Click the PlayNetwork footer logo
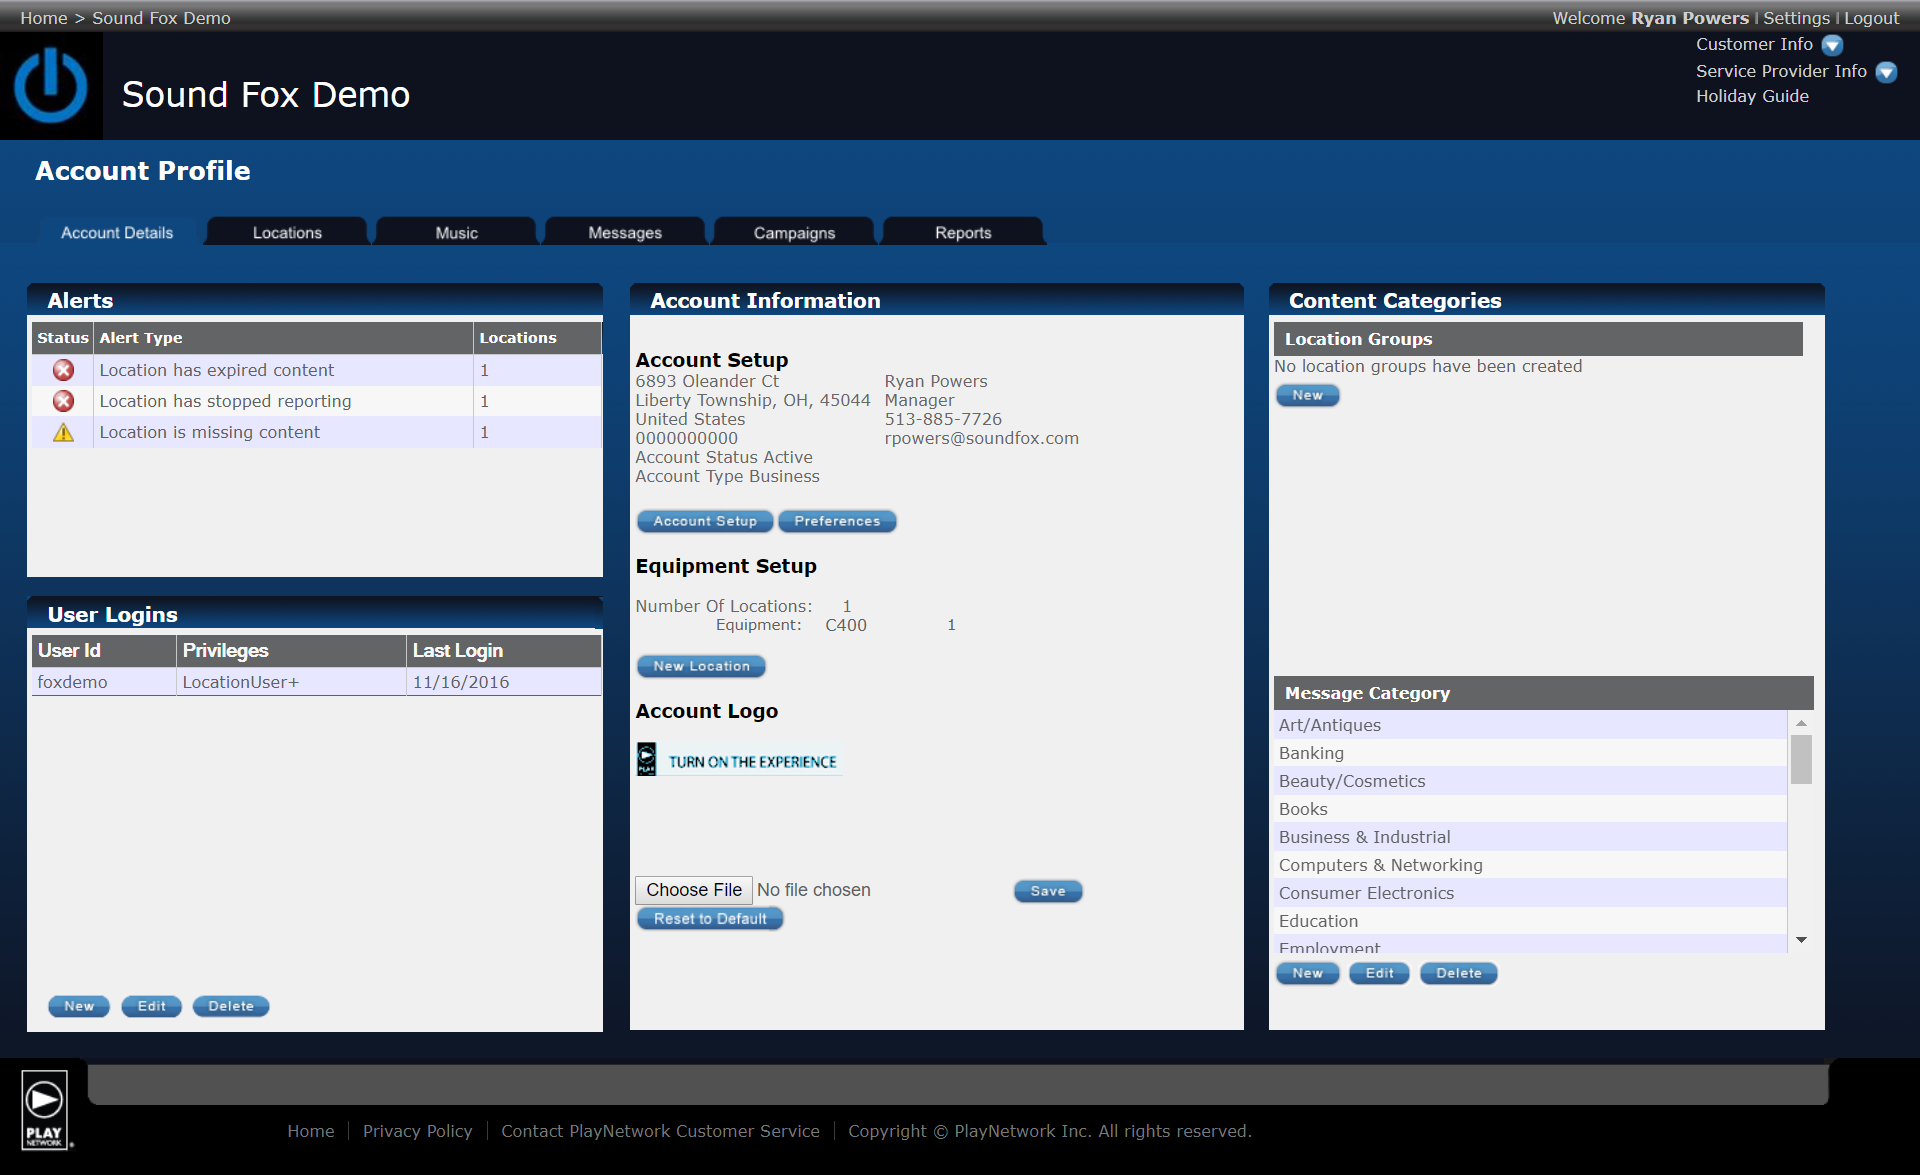 pos(45,1110)
